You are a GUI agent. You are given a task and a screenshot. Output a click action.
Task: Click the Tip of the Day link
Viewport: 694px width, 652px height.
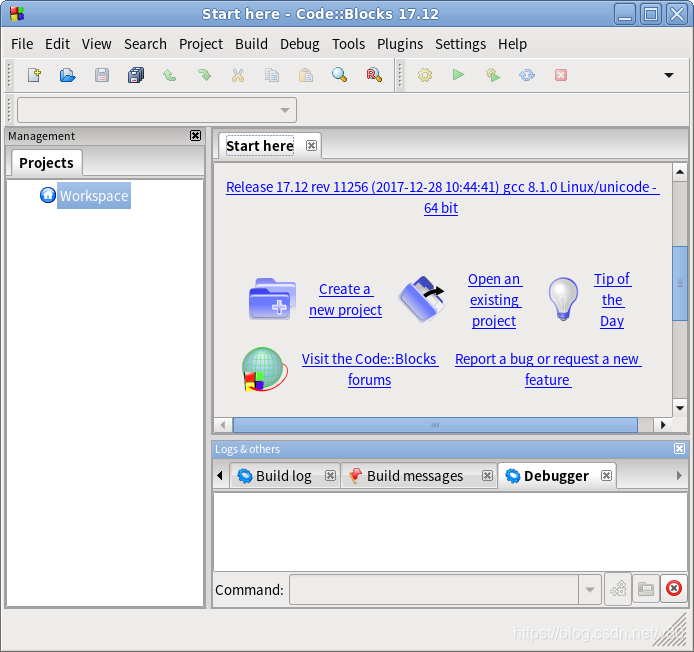612,300
